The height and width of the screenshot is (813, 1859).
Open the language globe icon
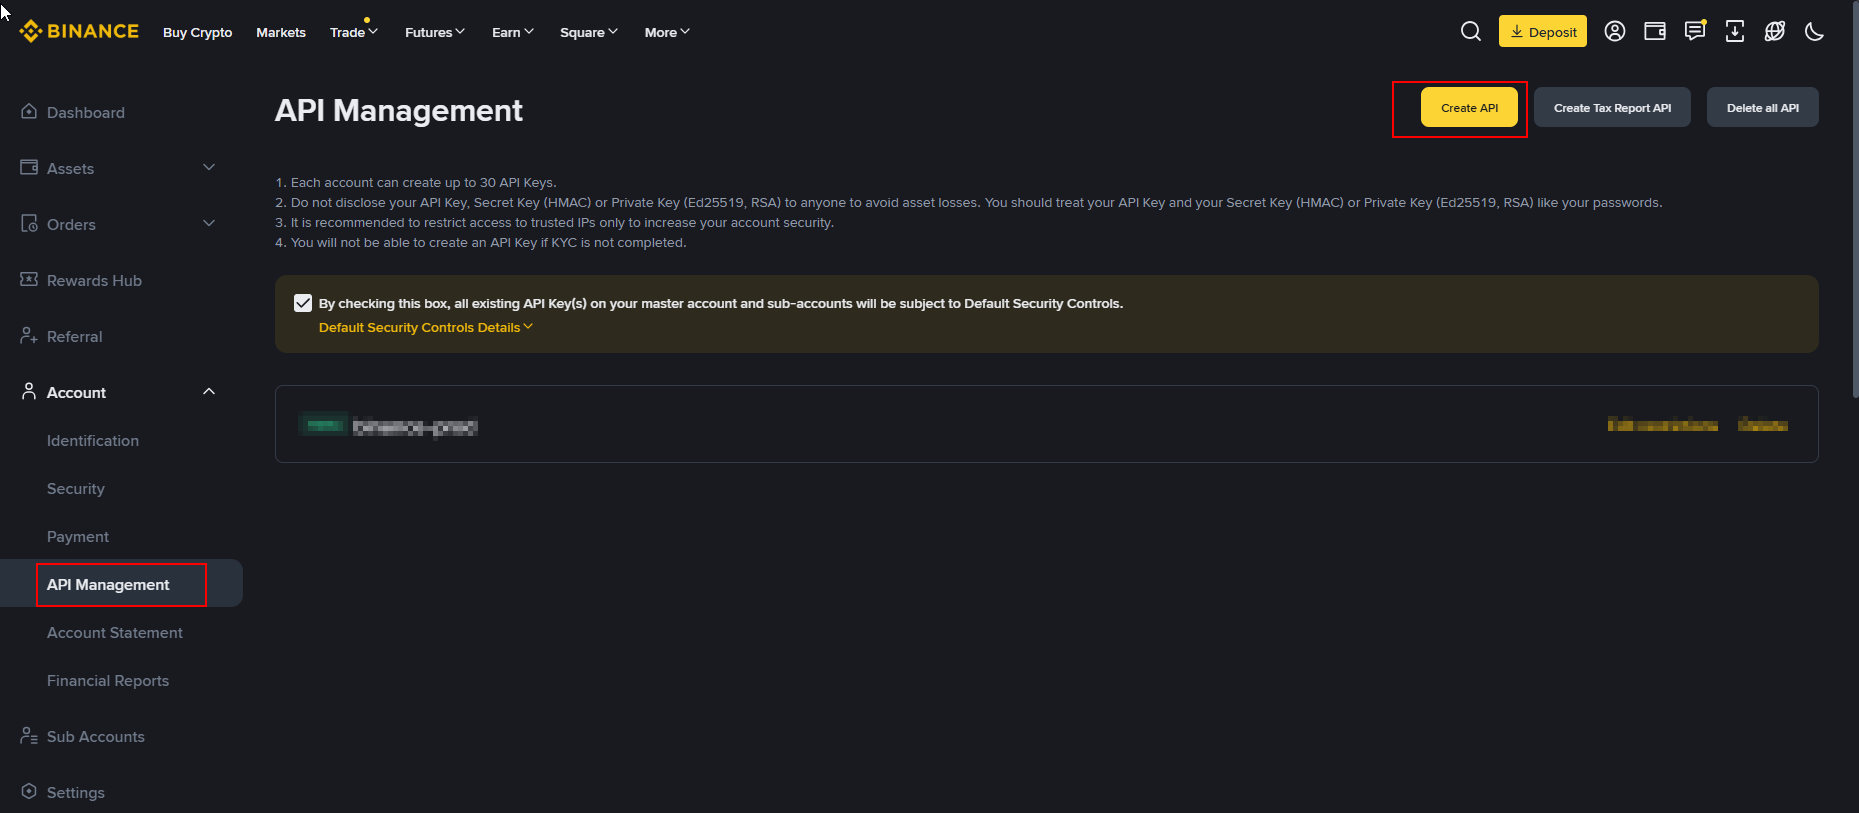(1775, 32)
